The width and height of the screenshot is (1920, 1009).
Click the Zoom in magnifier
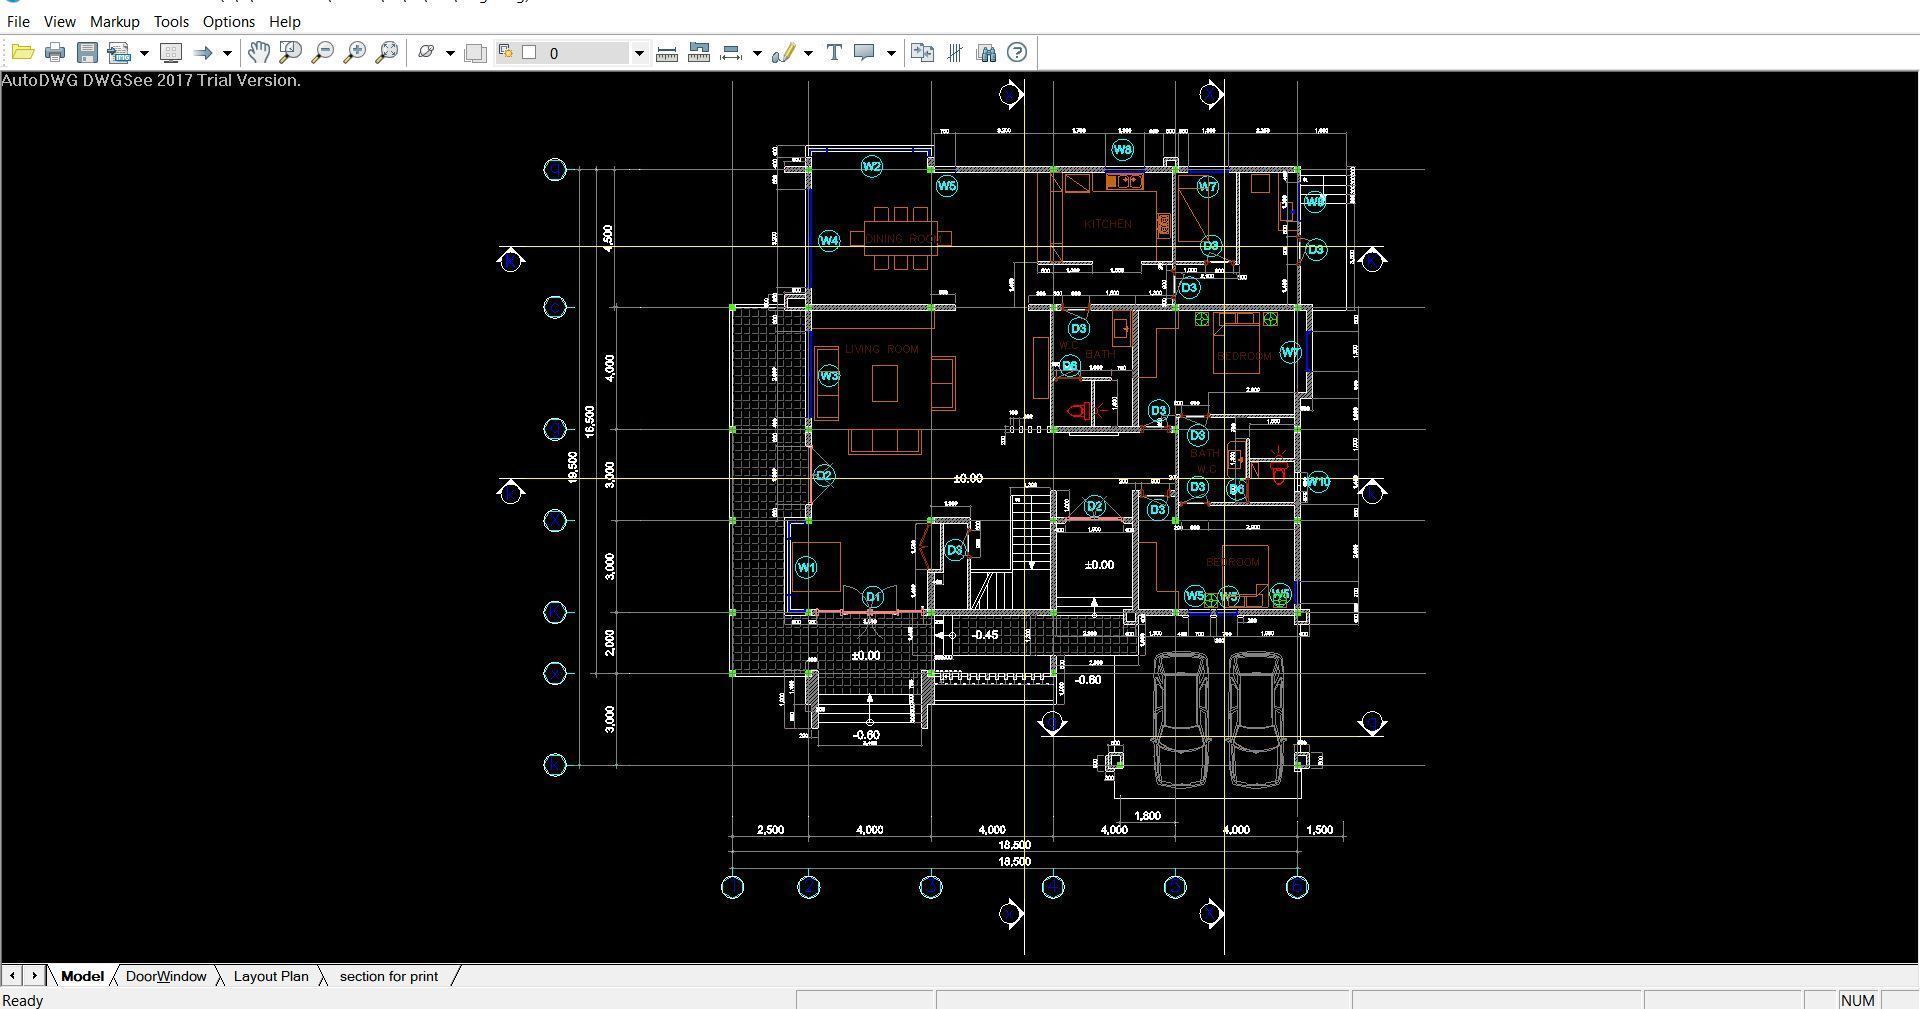(x=355, y=52)
